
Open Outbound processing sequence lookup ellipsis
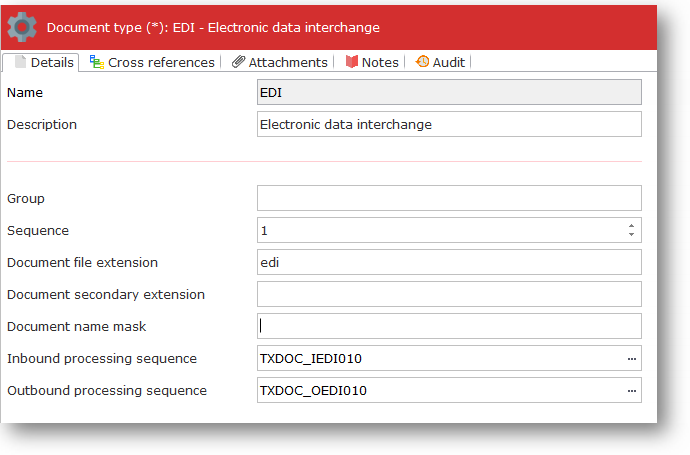click(x=631, y=390)
